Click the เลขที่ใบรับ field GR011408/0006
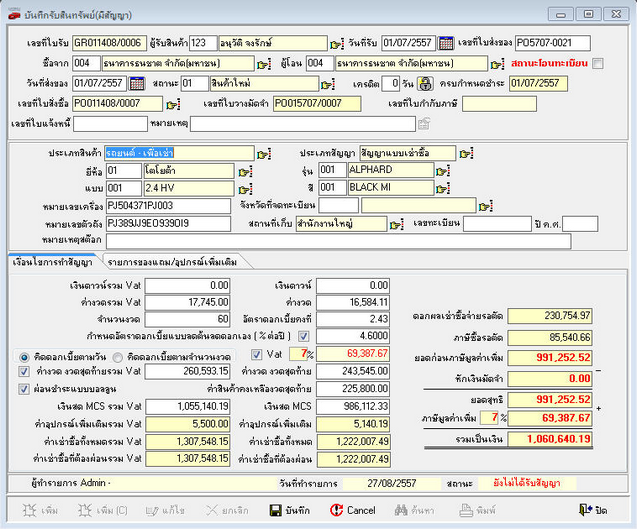 [x=109, y=43]
